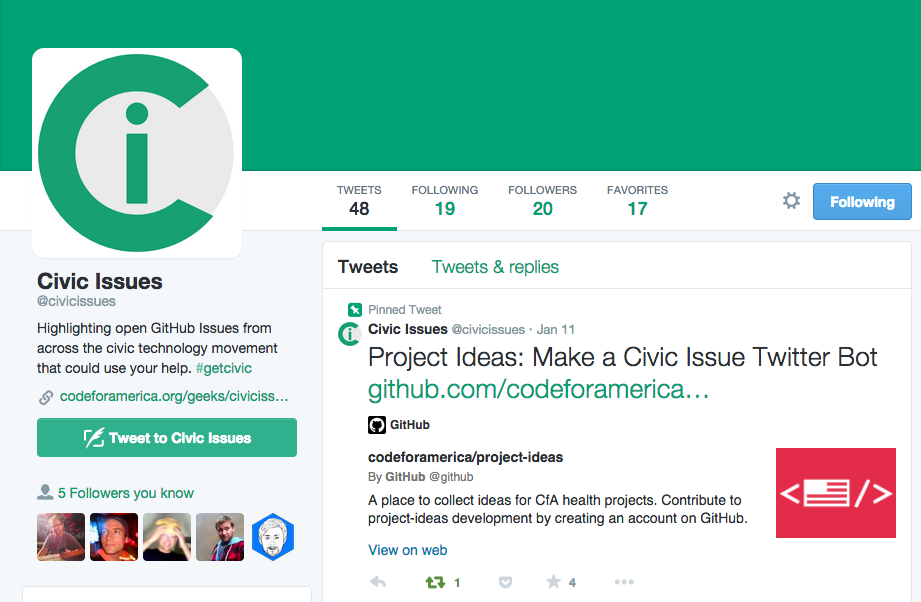Viewport: 921px width, 602px height.
Task: Click the profile bio text about GitHub Issues
Action: 157,348
